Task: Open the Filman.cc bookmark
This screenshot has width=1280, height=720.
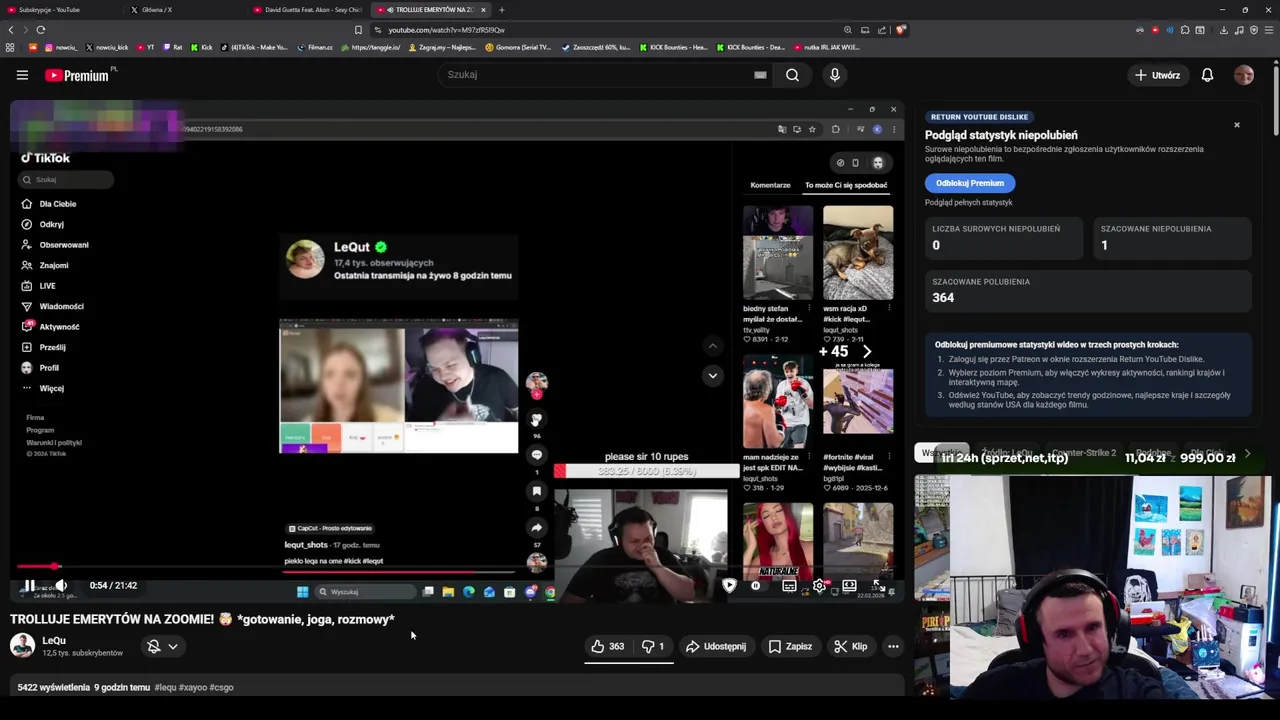Action: click(x=314, y=47)
